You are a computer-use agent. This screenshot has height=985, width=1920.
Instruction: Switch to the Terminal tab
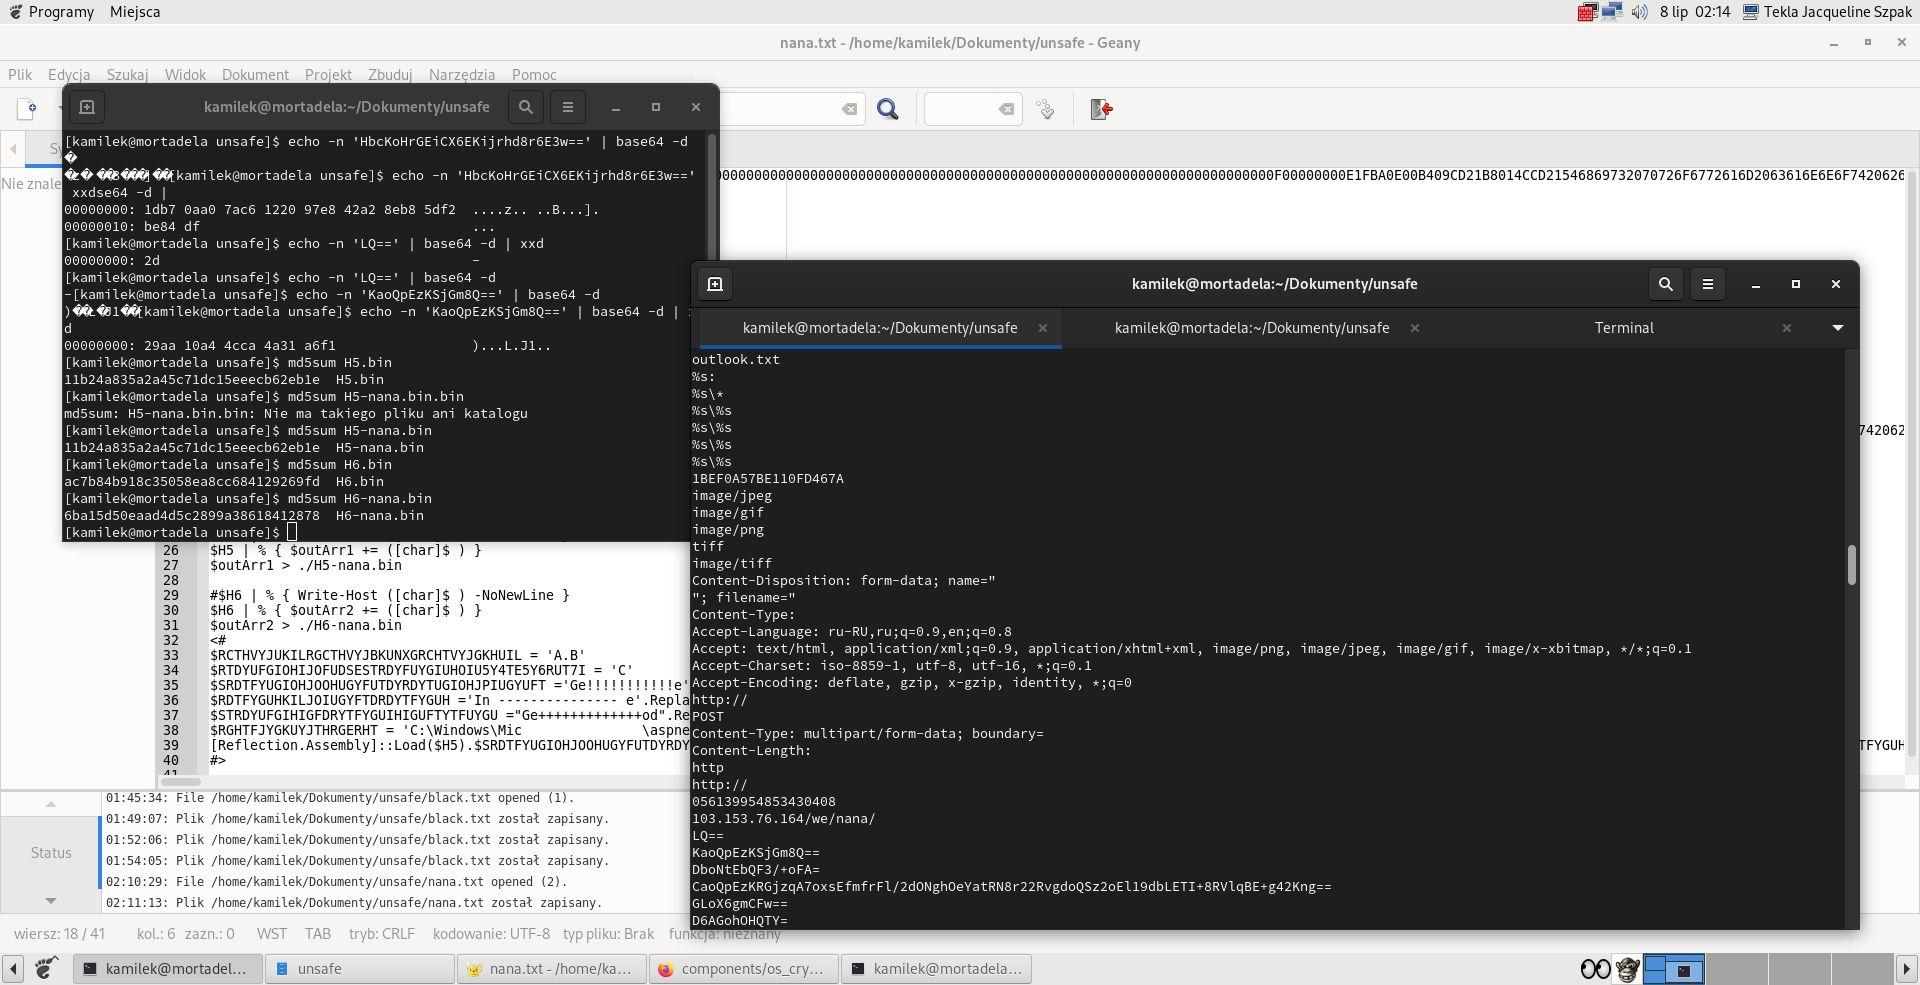tap(1624, 328)
